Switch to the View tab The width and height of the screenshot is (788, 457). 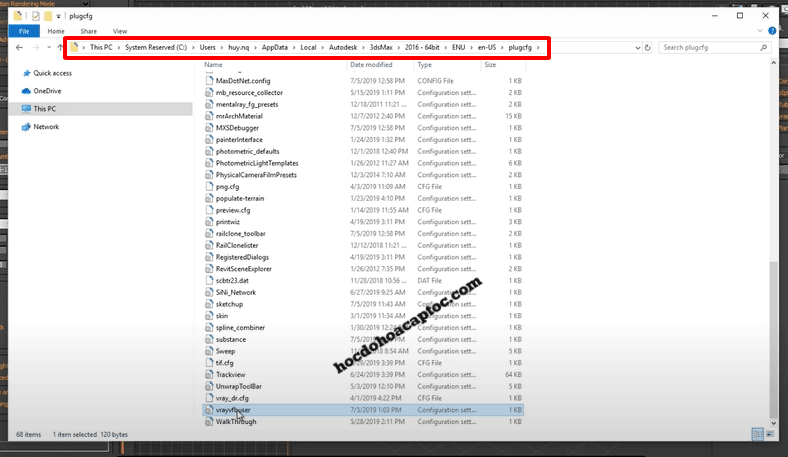(x=120, y=31)
